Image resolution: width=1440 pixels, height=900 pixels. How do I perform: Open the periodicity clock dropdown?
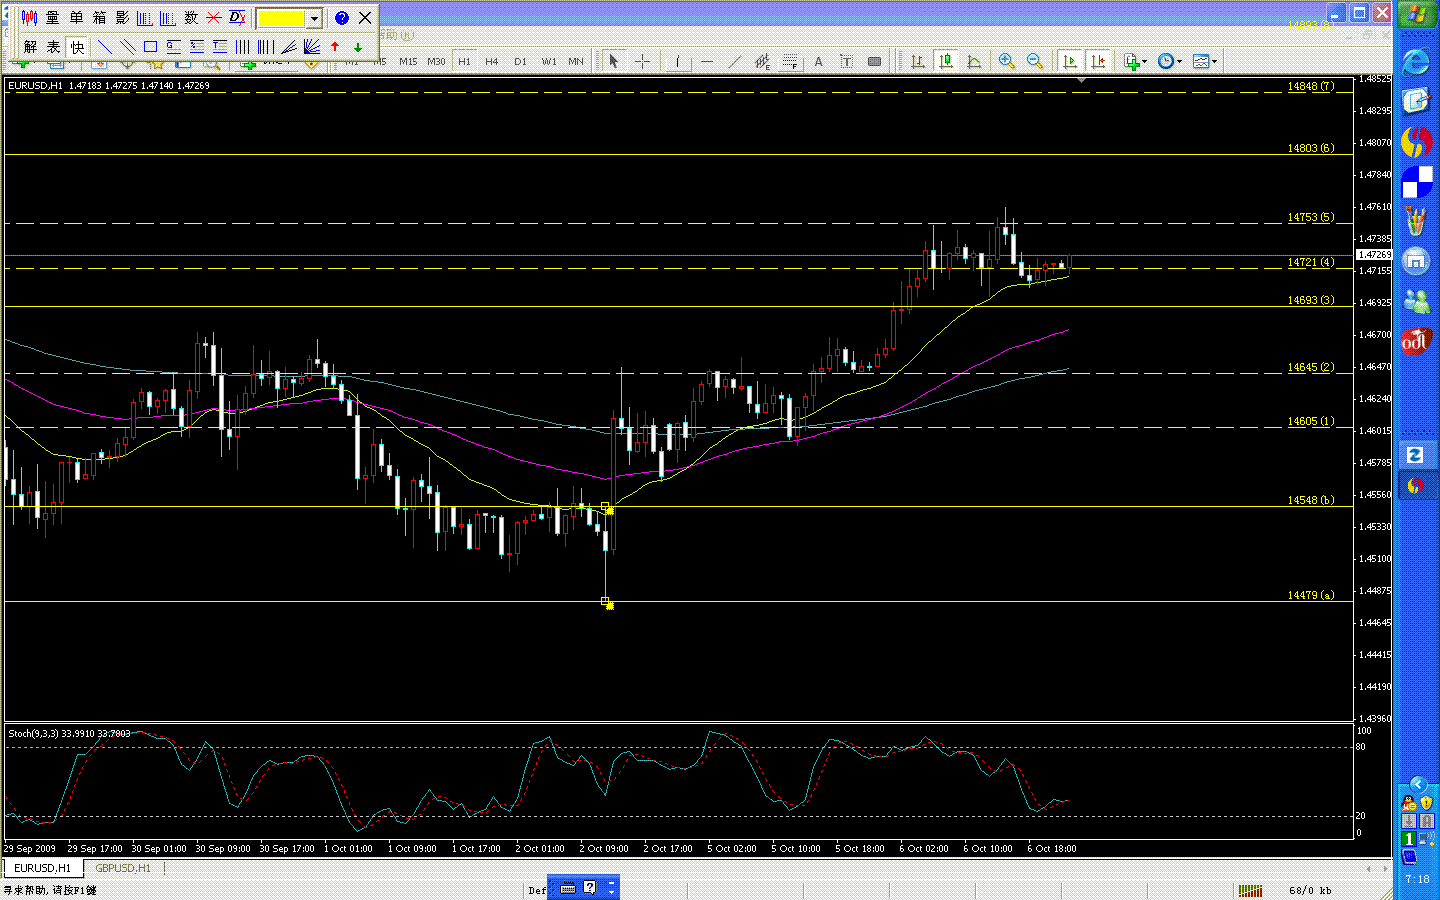point(1169,62)
